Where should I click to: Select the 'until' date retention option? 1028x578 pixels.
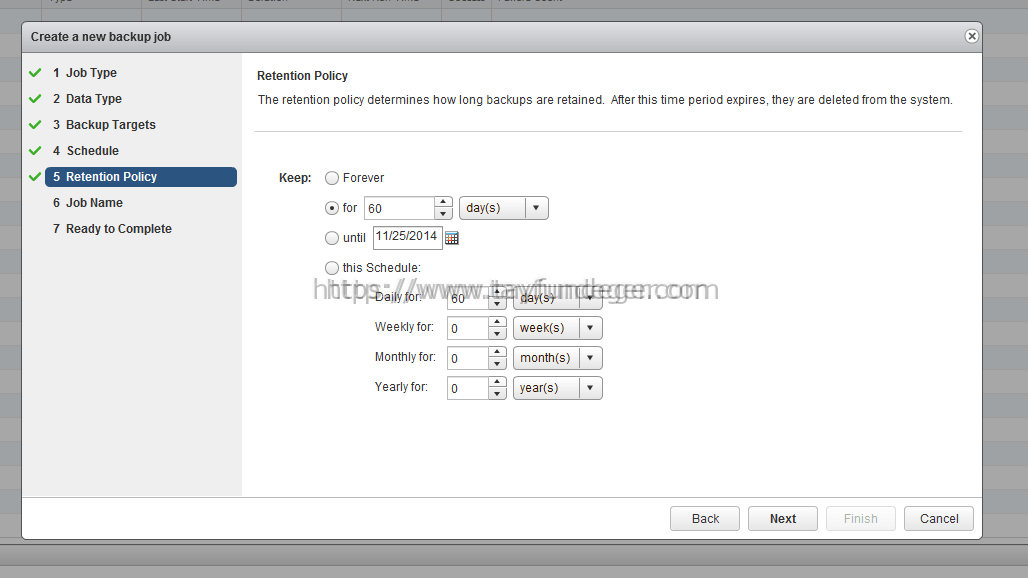(x=332, y=238)
